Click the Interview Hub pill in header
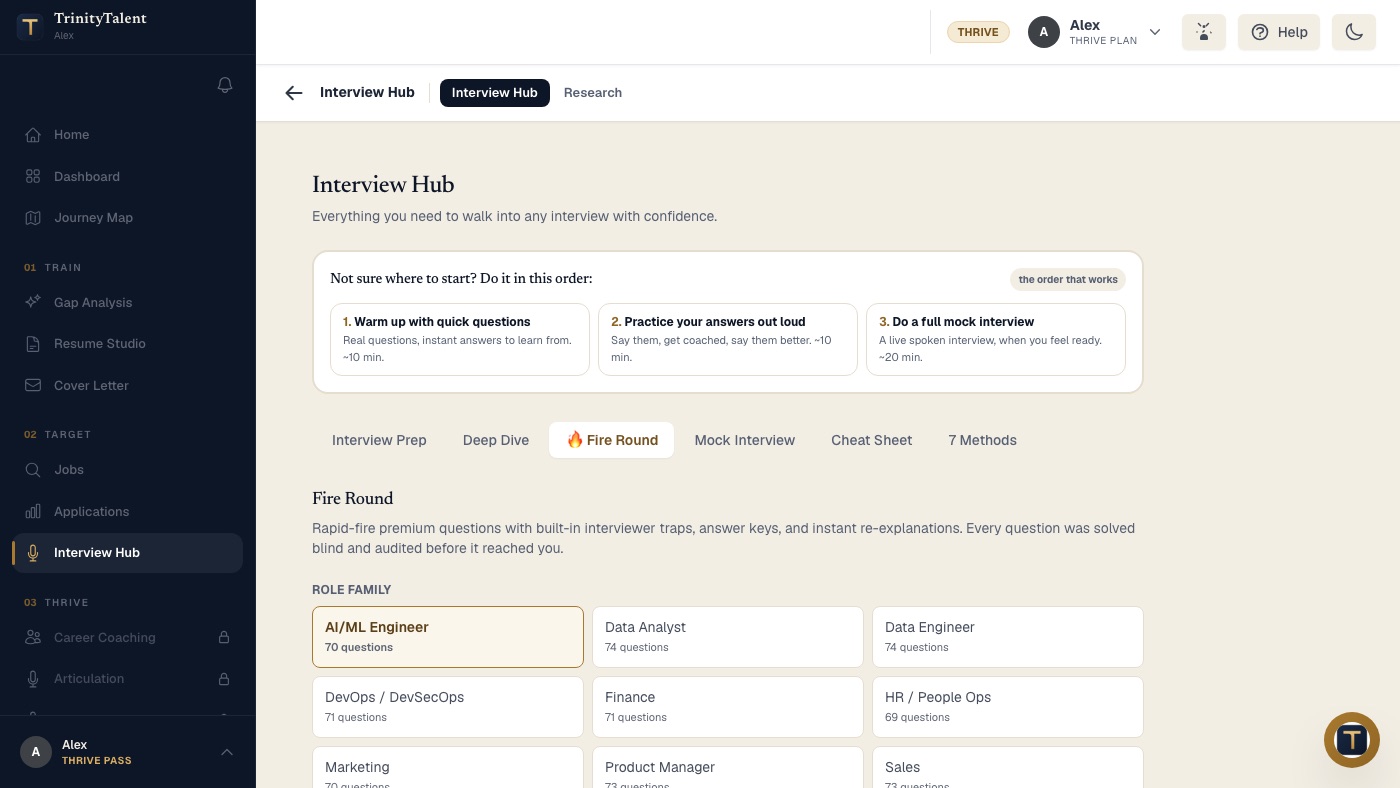1400x788 pixels. pos(495,93)
